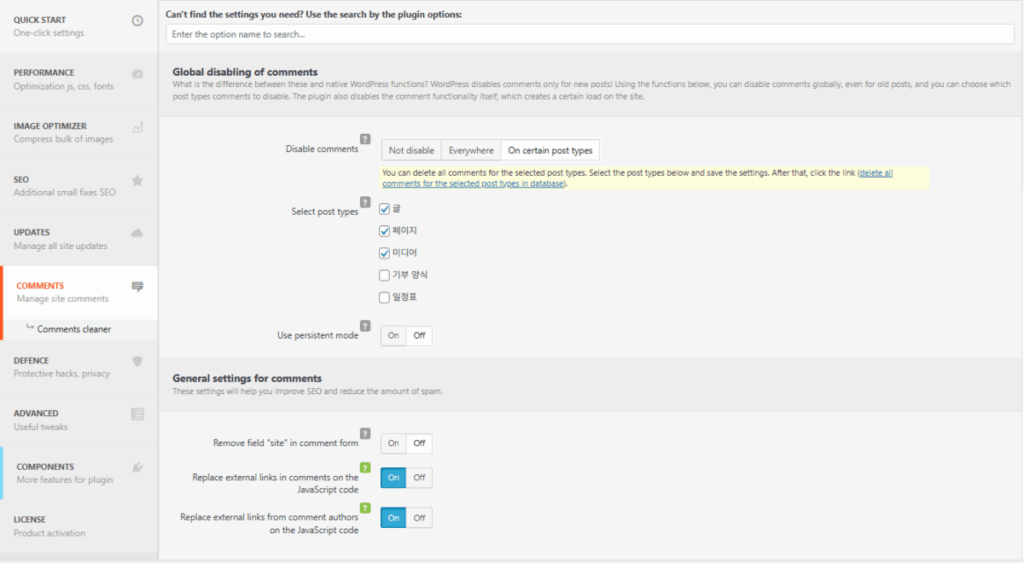
Task: Turn off Replace external links in comments
Action: [x=419, y=478]
